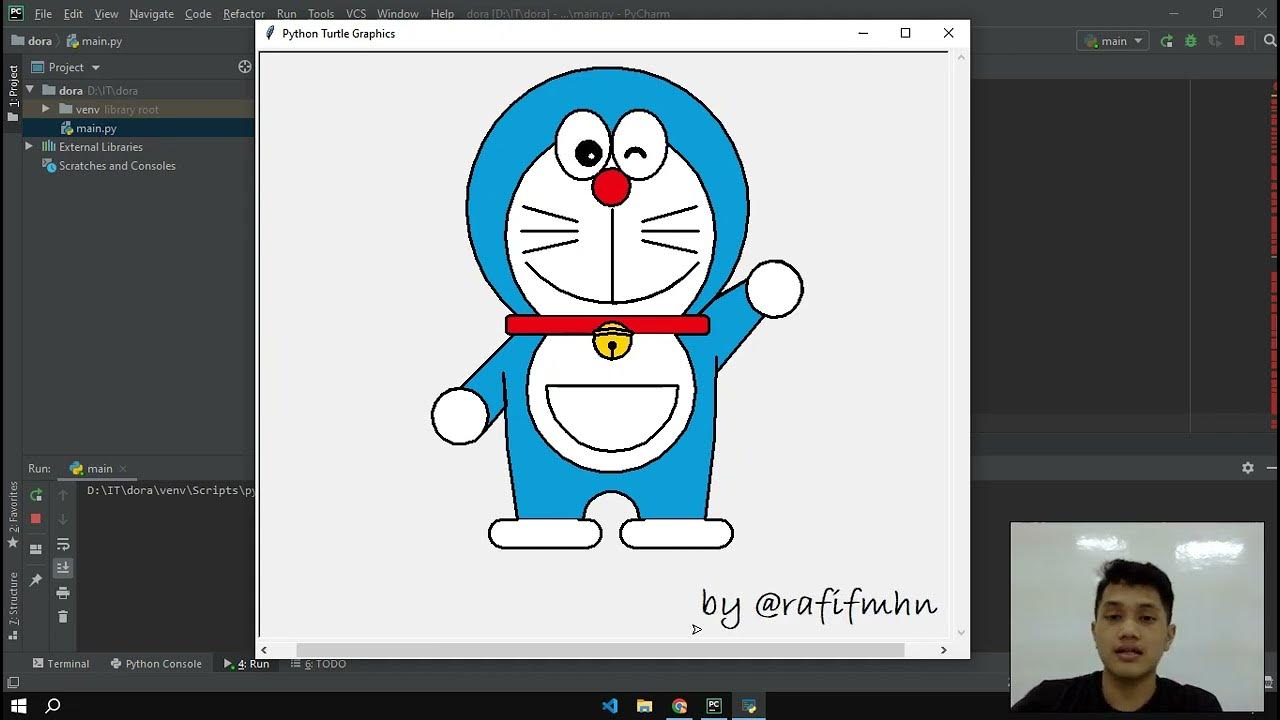
Task: Open Search Everywhere magnifier in PyCharm
Action: click(x=1270, y=41)
